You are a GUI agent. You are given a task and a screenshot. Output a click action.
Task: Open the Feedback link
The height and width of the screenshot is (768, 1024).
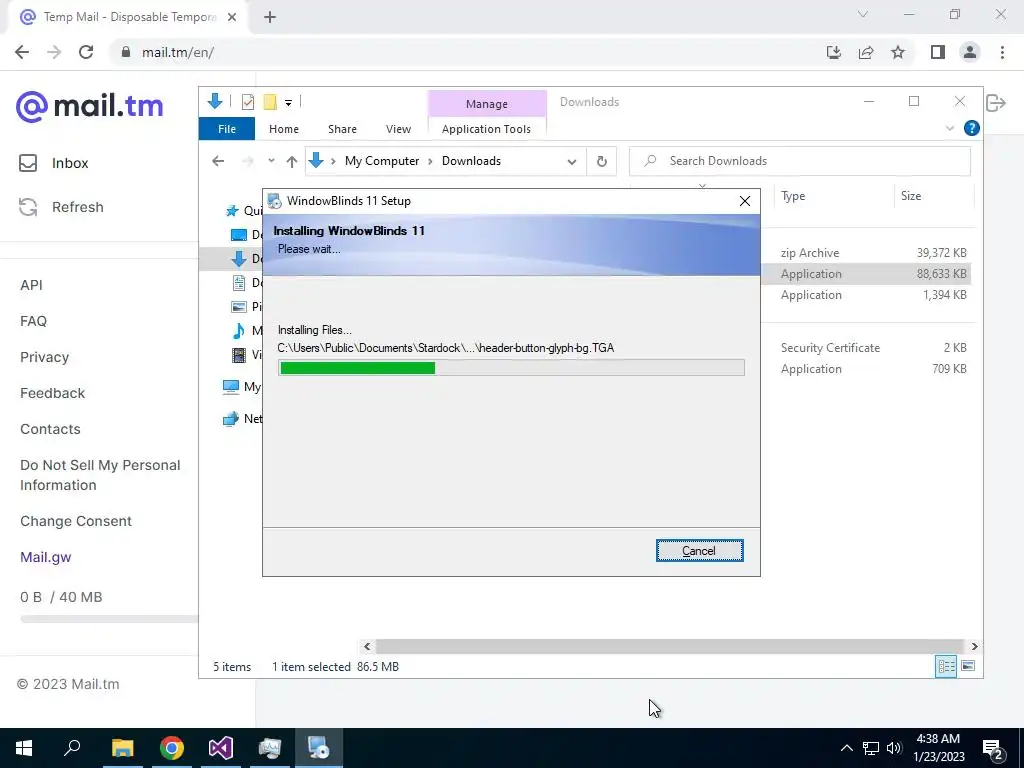[x=52, y=392]
